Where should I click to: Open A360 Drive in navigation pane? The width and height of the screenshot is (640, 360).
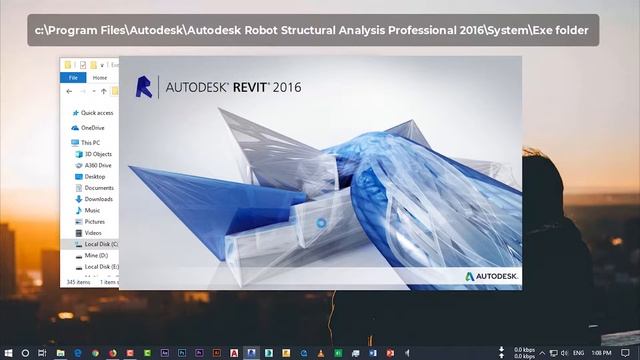(x=93, y=165)
